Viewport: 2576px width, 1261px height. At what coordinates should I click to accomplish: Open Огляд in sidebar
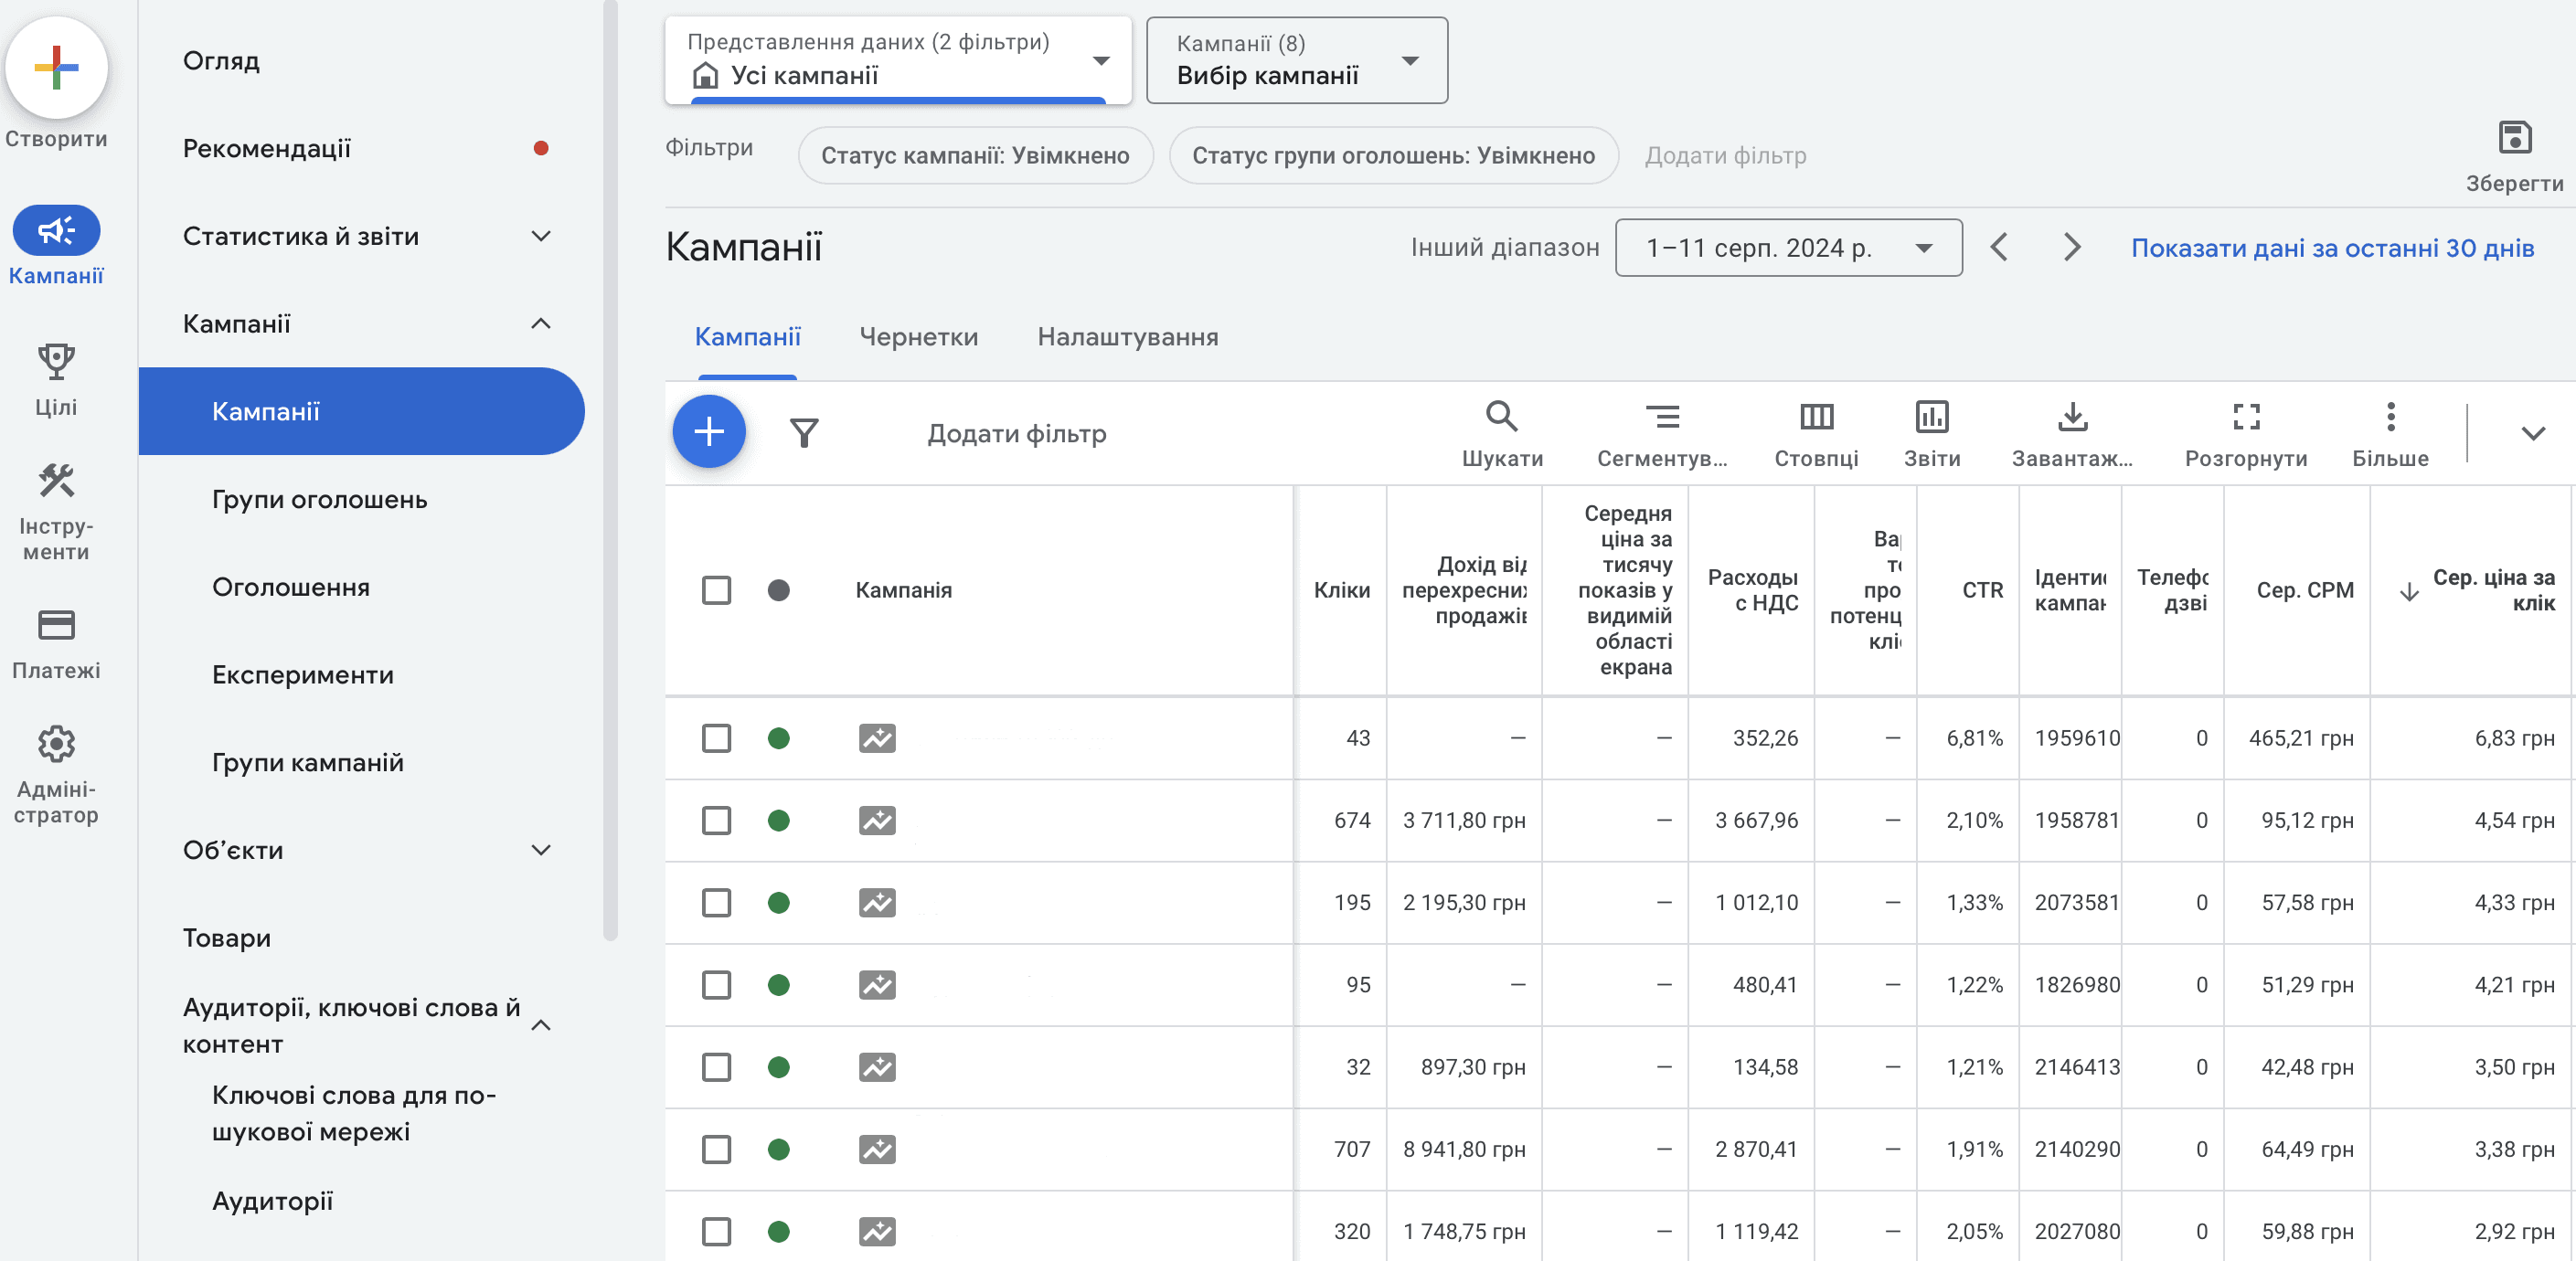(x=221, y=61)
